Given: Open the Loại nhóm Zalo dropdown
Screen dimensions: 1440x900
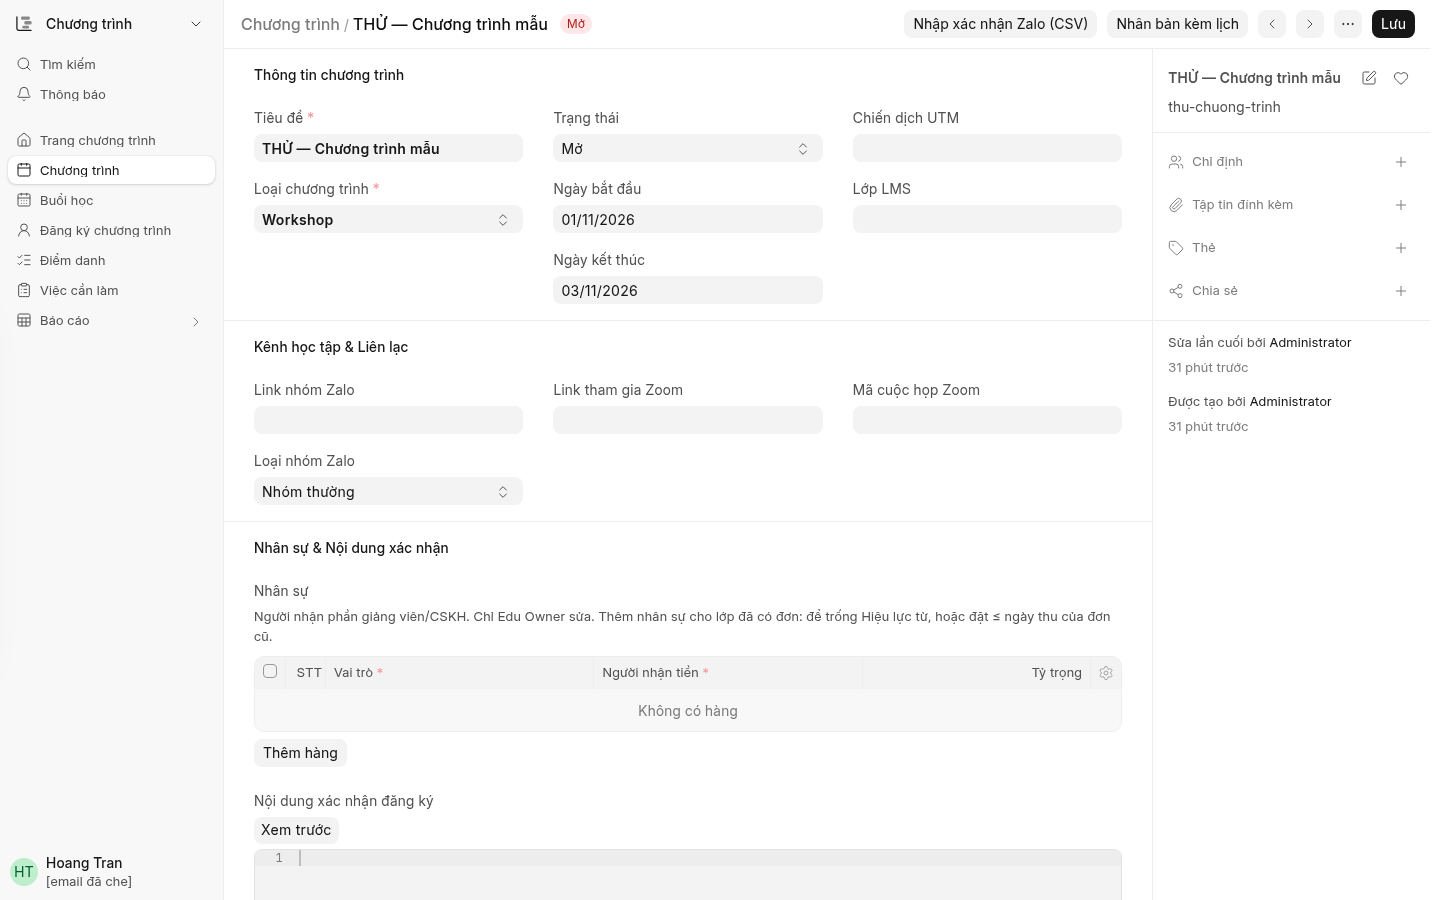Looking at the screenshot, I should click(x=388, y=491).
